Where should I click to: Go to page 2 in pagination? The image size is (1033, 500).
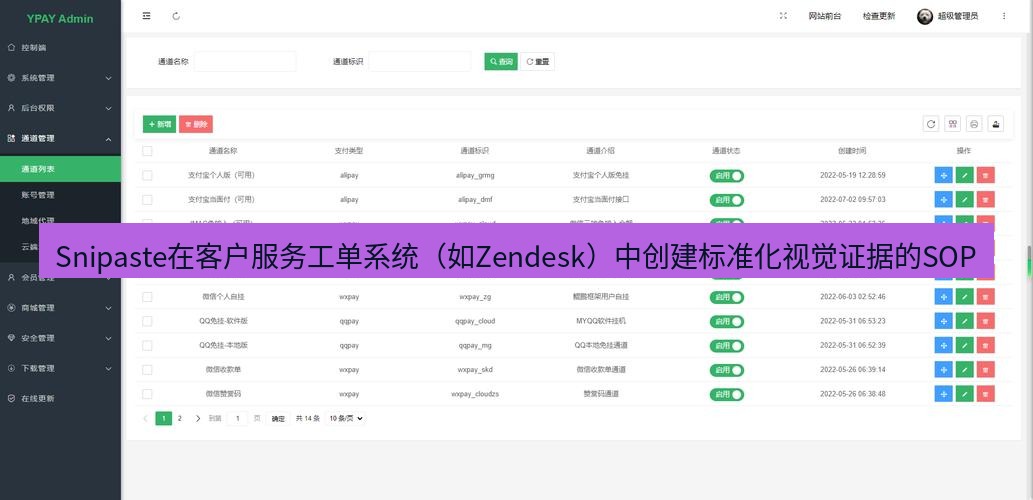coord(179,418)
